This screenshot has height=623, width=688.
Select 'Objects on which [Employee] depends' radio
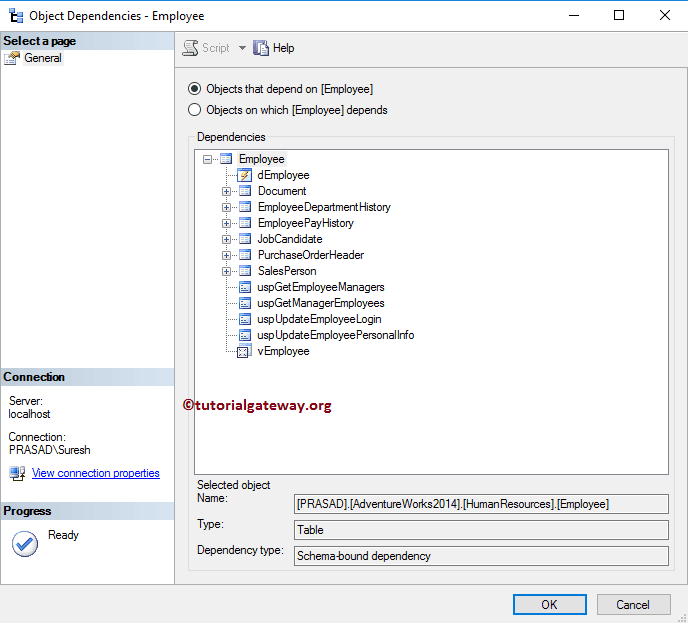(x=194, y=110)
